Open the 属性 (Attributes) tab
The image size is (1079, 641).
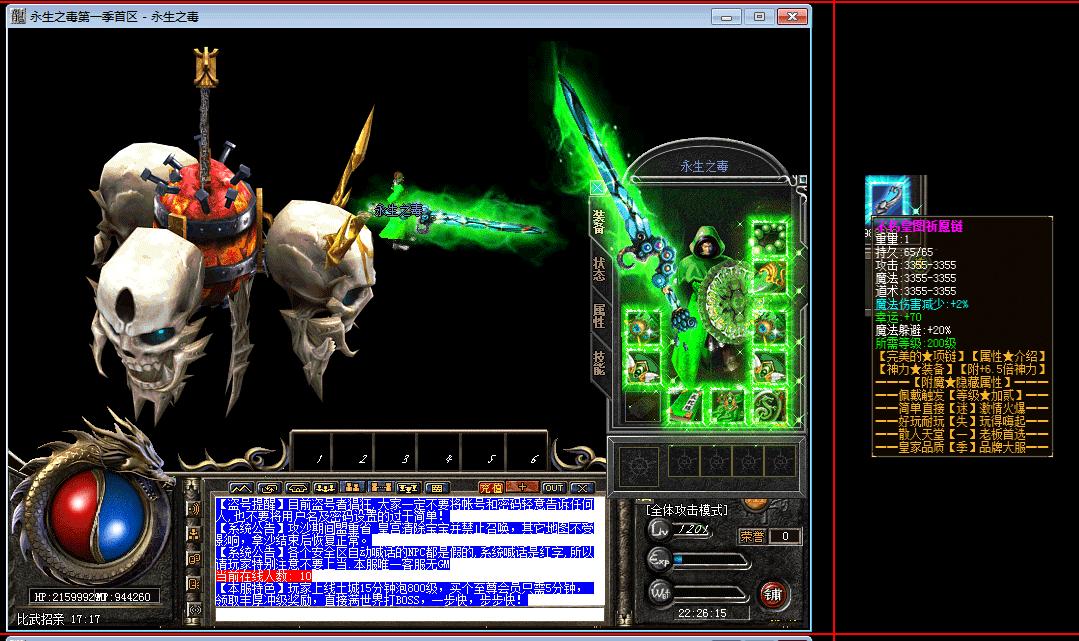598,316
